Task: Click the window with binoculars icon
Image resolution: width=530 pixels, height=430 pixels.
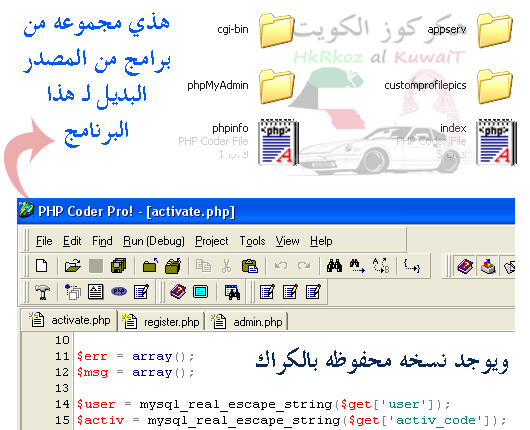Action: click(x=233, y=292)
